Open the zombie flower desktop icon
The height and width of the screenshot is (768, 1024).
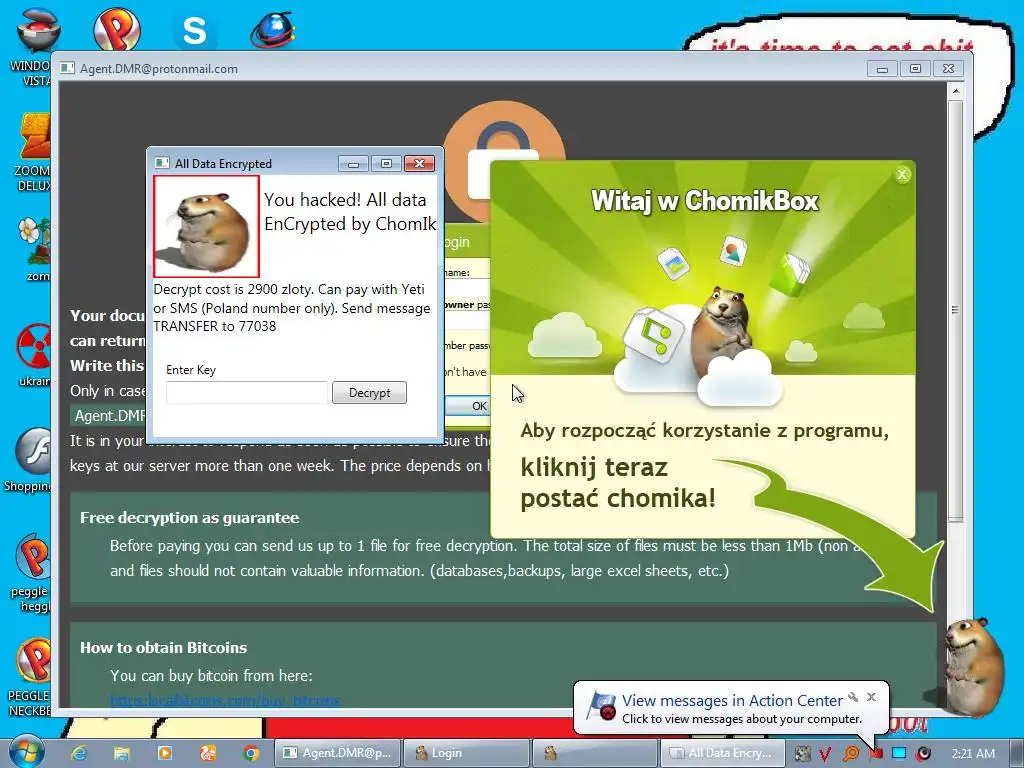click(34, 249)
